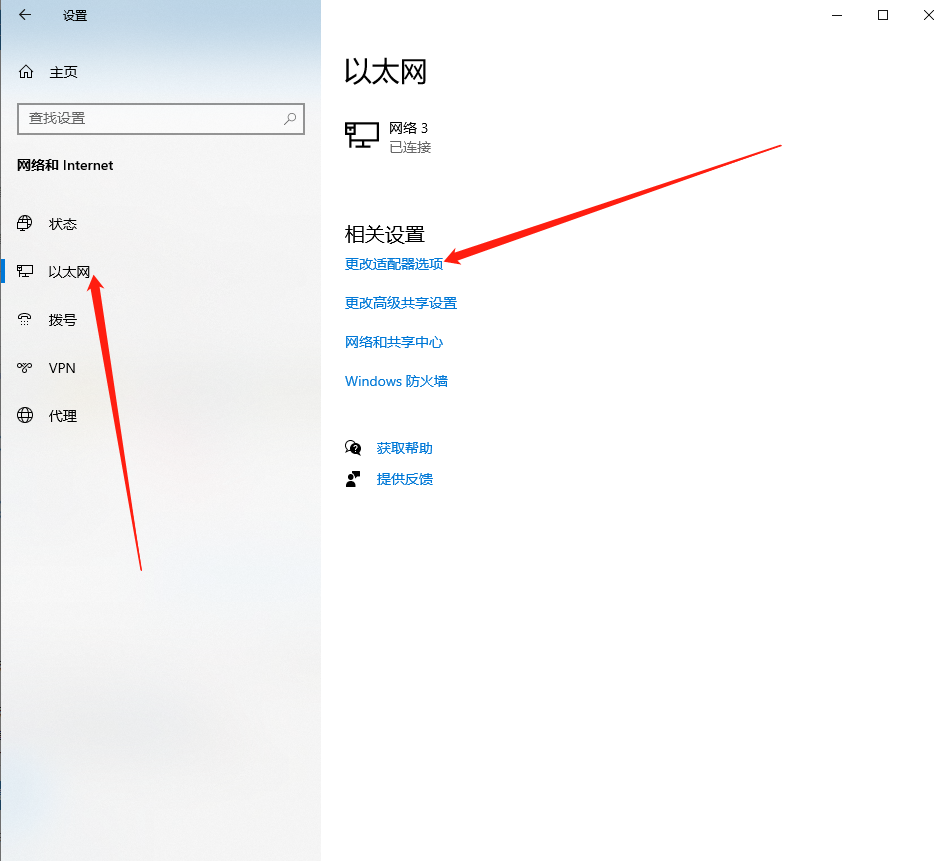Click the home icon next to 主页
The height and width of the screenshot is (861, 951).
pyautogui.click(x=25, y=71)
